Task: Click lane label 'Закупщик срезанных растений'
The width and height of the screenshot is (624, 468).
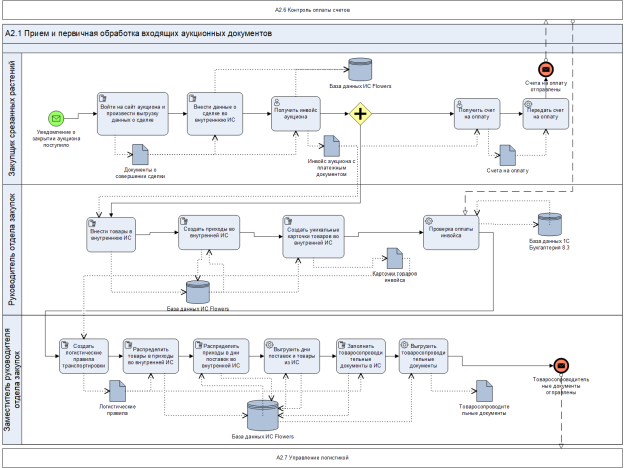Action: coord(12,118)
